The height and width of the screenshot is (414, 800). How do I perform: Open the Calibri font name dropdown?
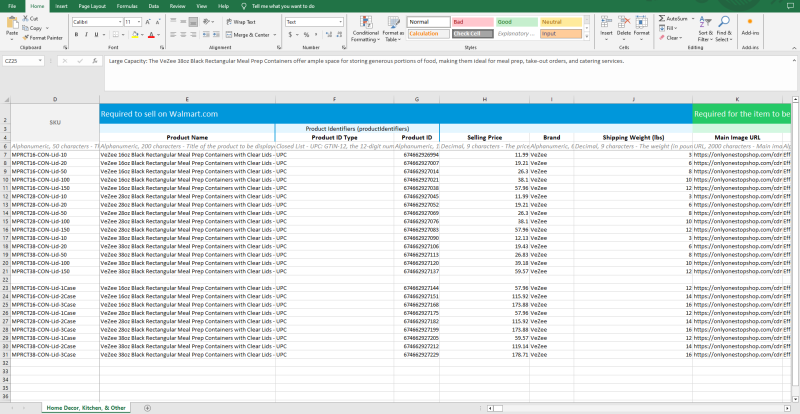(120, 22)
